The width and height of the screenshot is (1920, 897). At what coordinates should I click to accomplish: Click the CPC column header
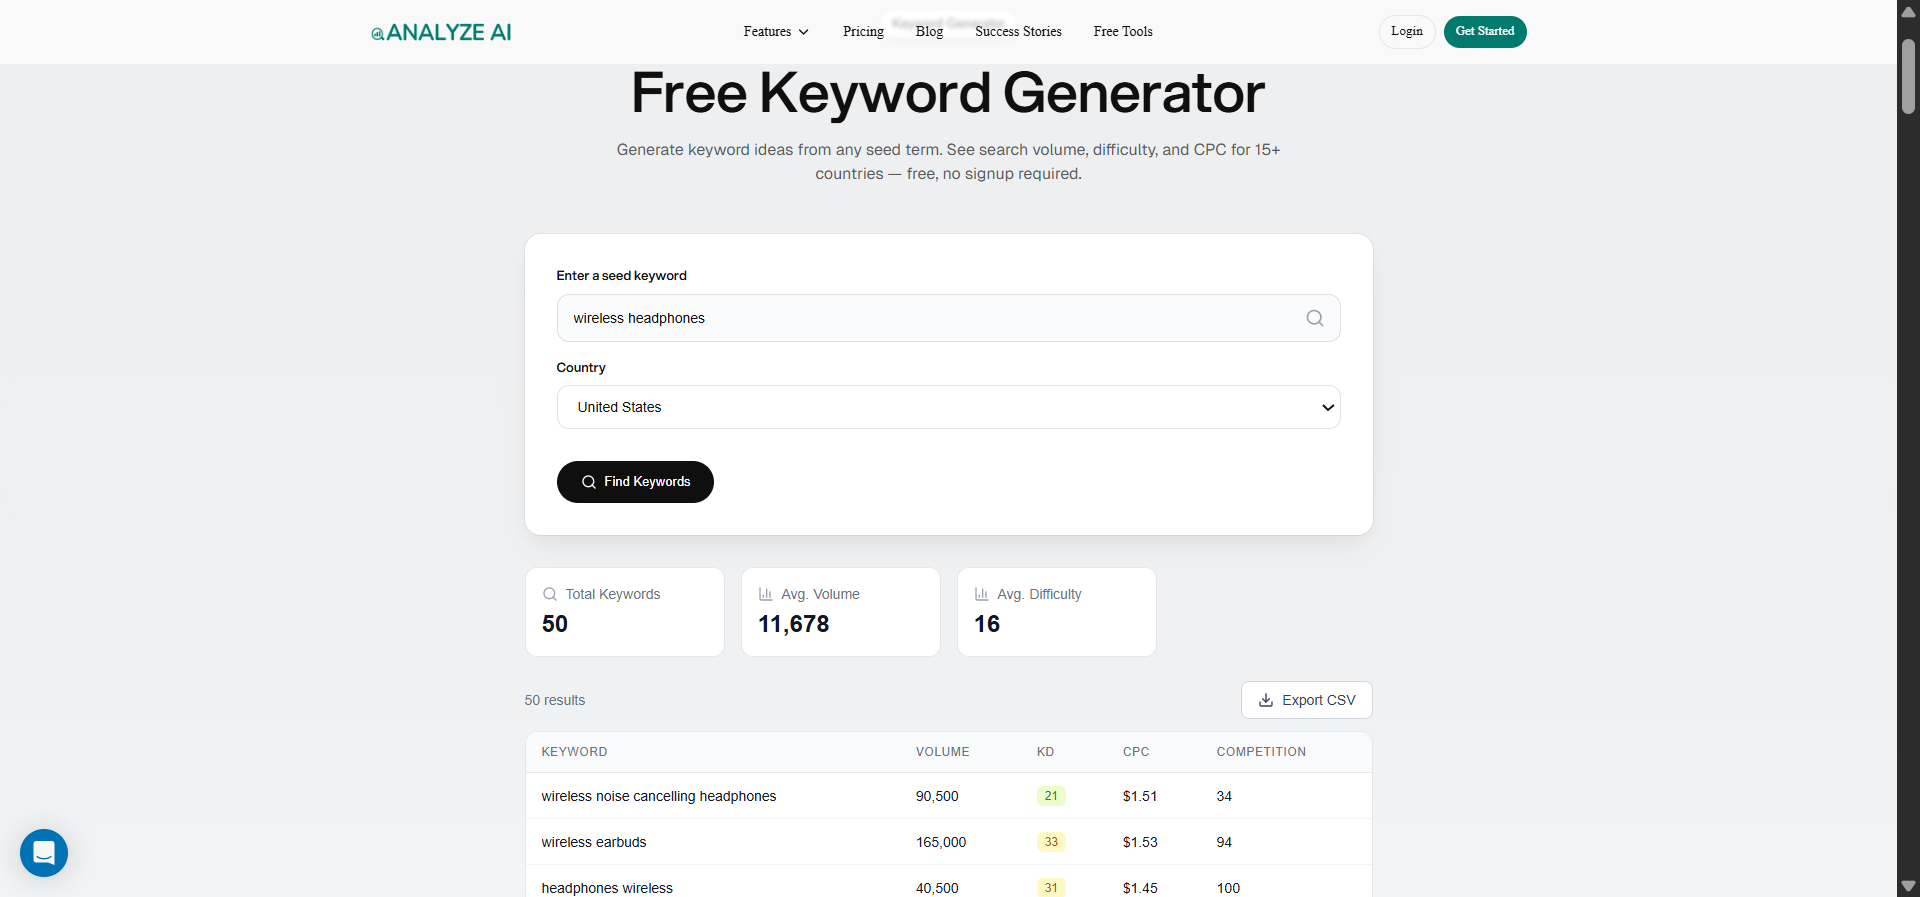1136,752
